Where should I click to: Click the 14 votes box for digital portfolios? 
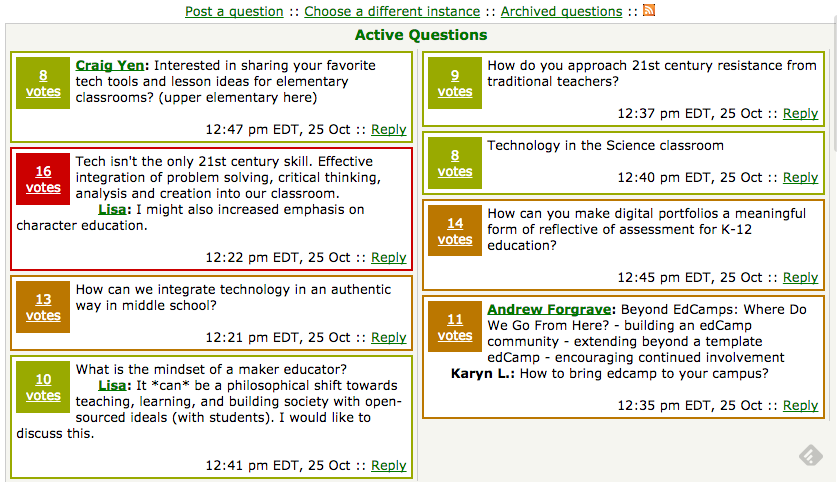(x=455, y=231)
